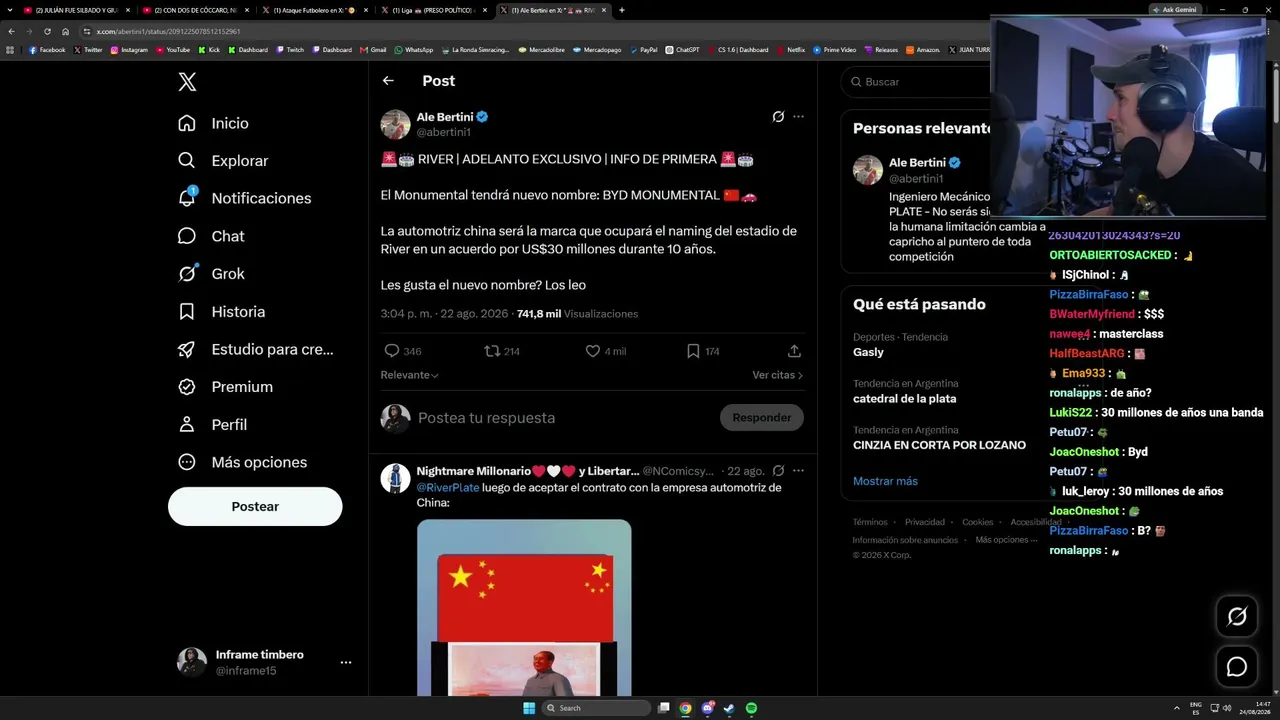1280x720 pixels.
Task: Click Grok icon on Nightmare Millonario's reply
Action: tap(778, 471)
